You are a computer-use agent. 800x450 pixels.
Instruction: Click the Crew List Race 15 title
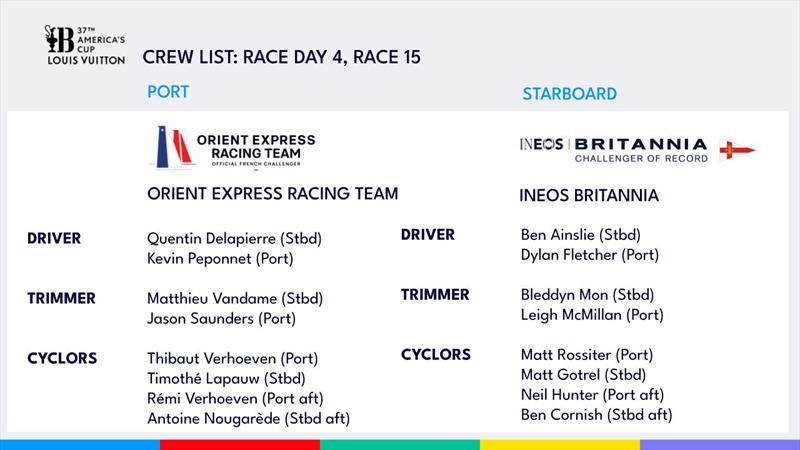pos(282,57)
